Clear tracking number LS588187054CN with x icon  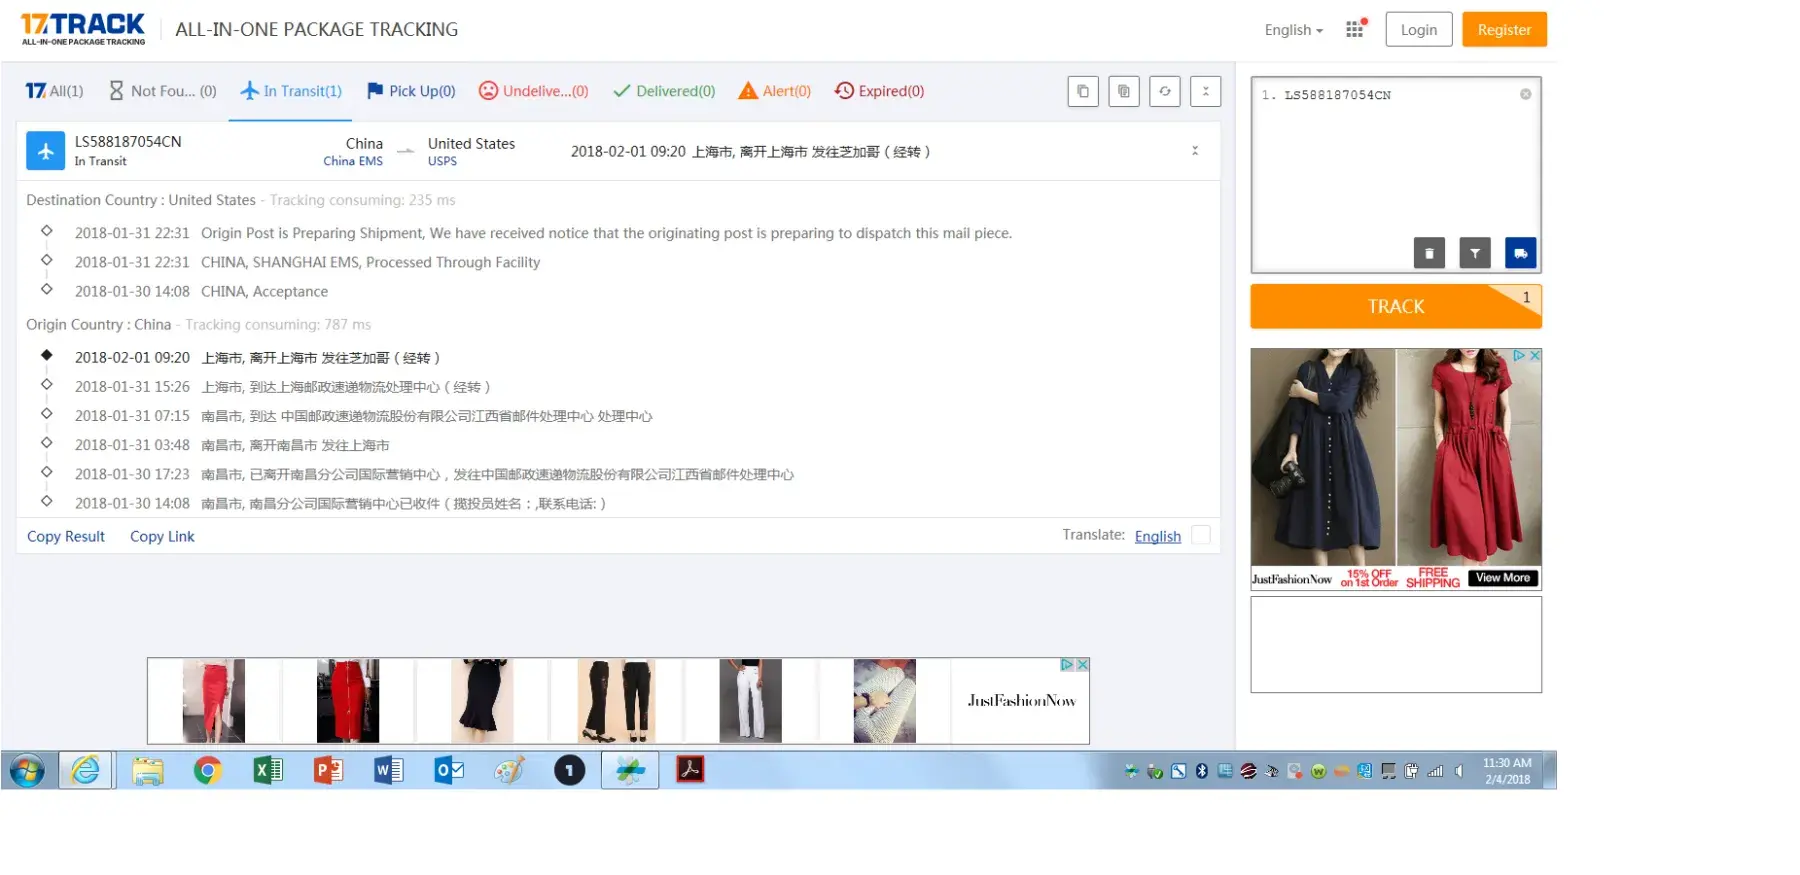pyautogui.click(x=1525, y=94)
